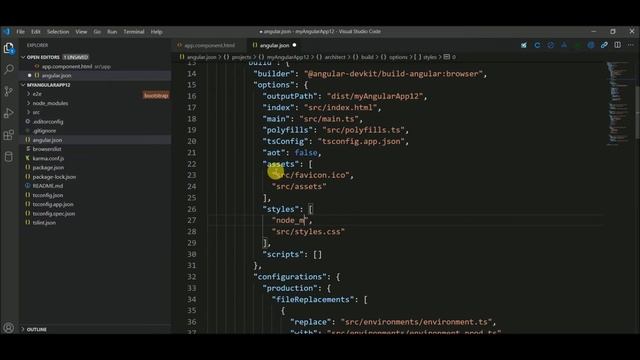Click the "outputPath" key on line 16

(290, 96)
